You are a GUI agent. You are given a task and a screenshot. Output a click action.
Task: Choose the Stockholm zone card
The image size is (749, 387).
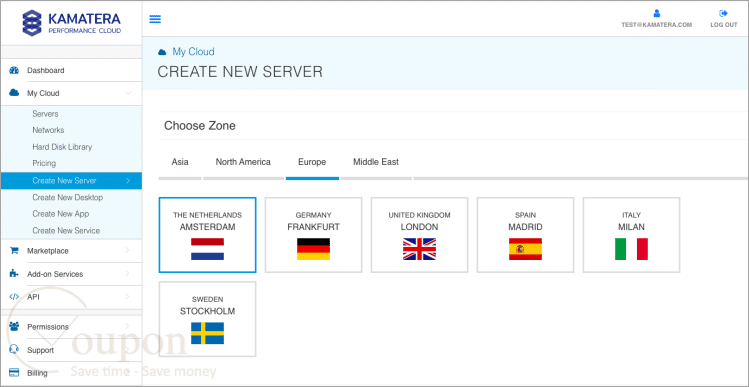coord(207,319)
